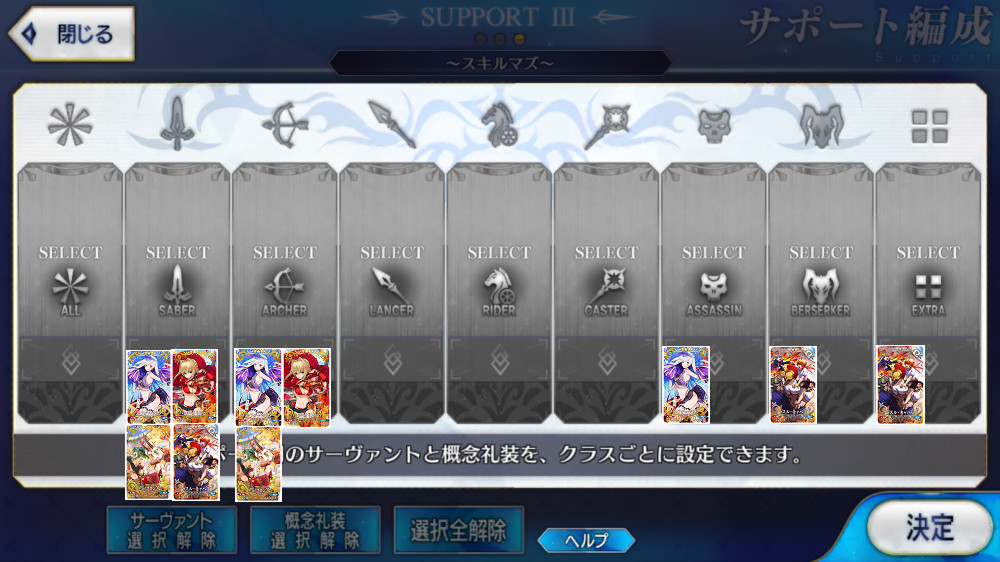1000x562 pixels.
Task: Click the Berserker slot craft essence card thumbnail
Action: click(793, 385)
